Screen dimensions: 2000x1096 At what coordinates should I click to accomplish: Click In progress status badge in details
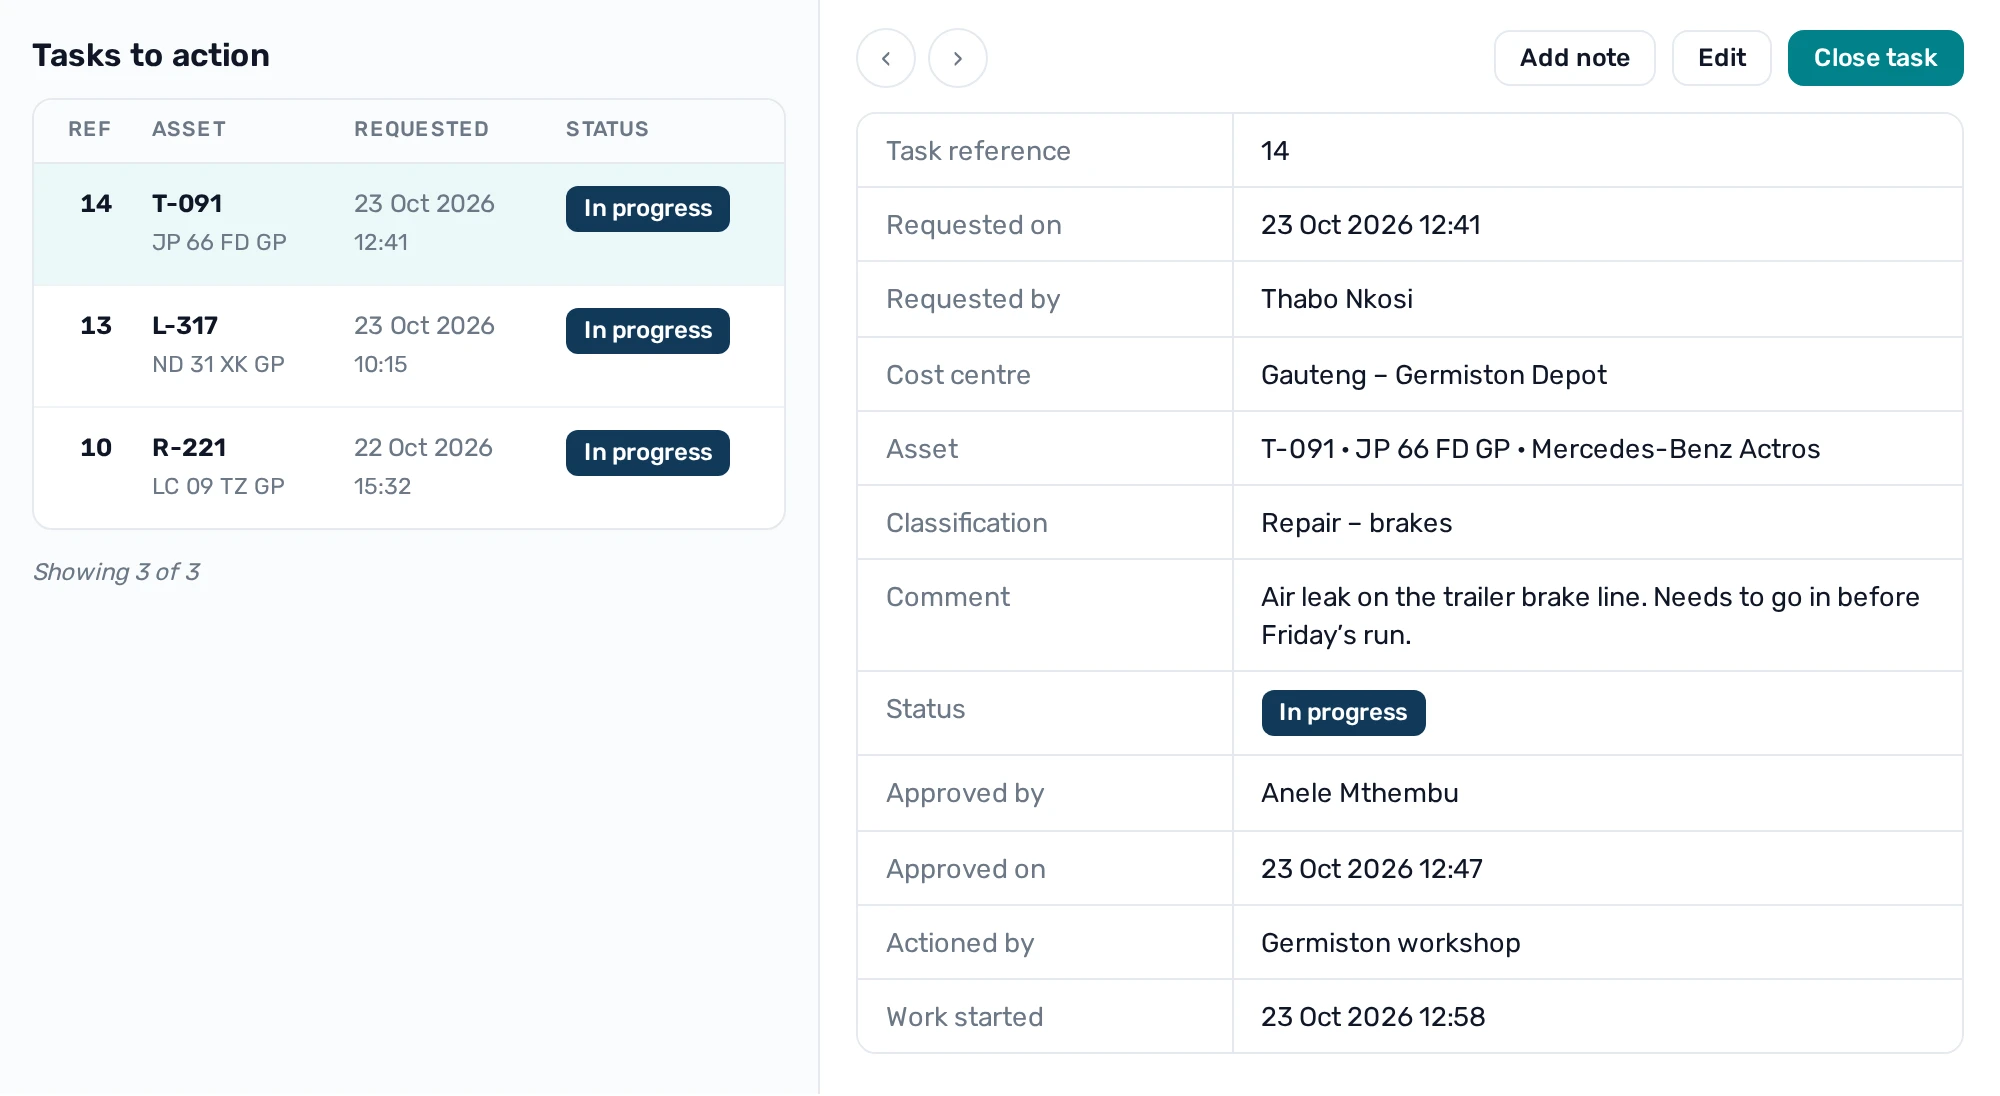click(x=1343, y=713)
